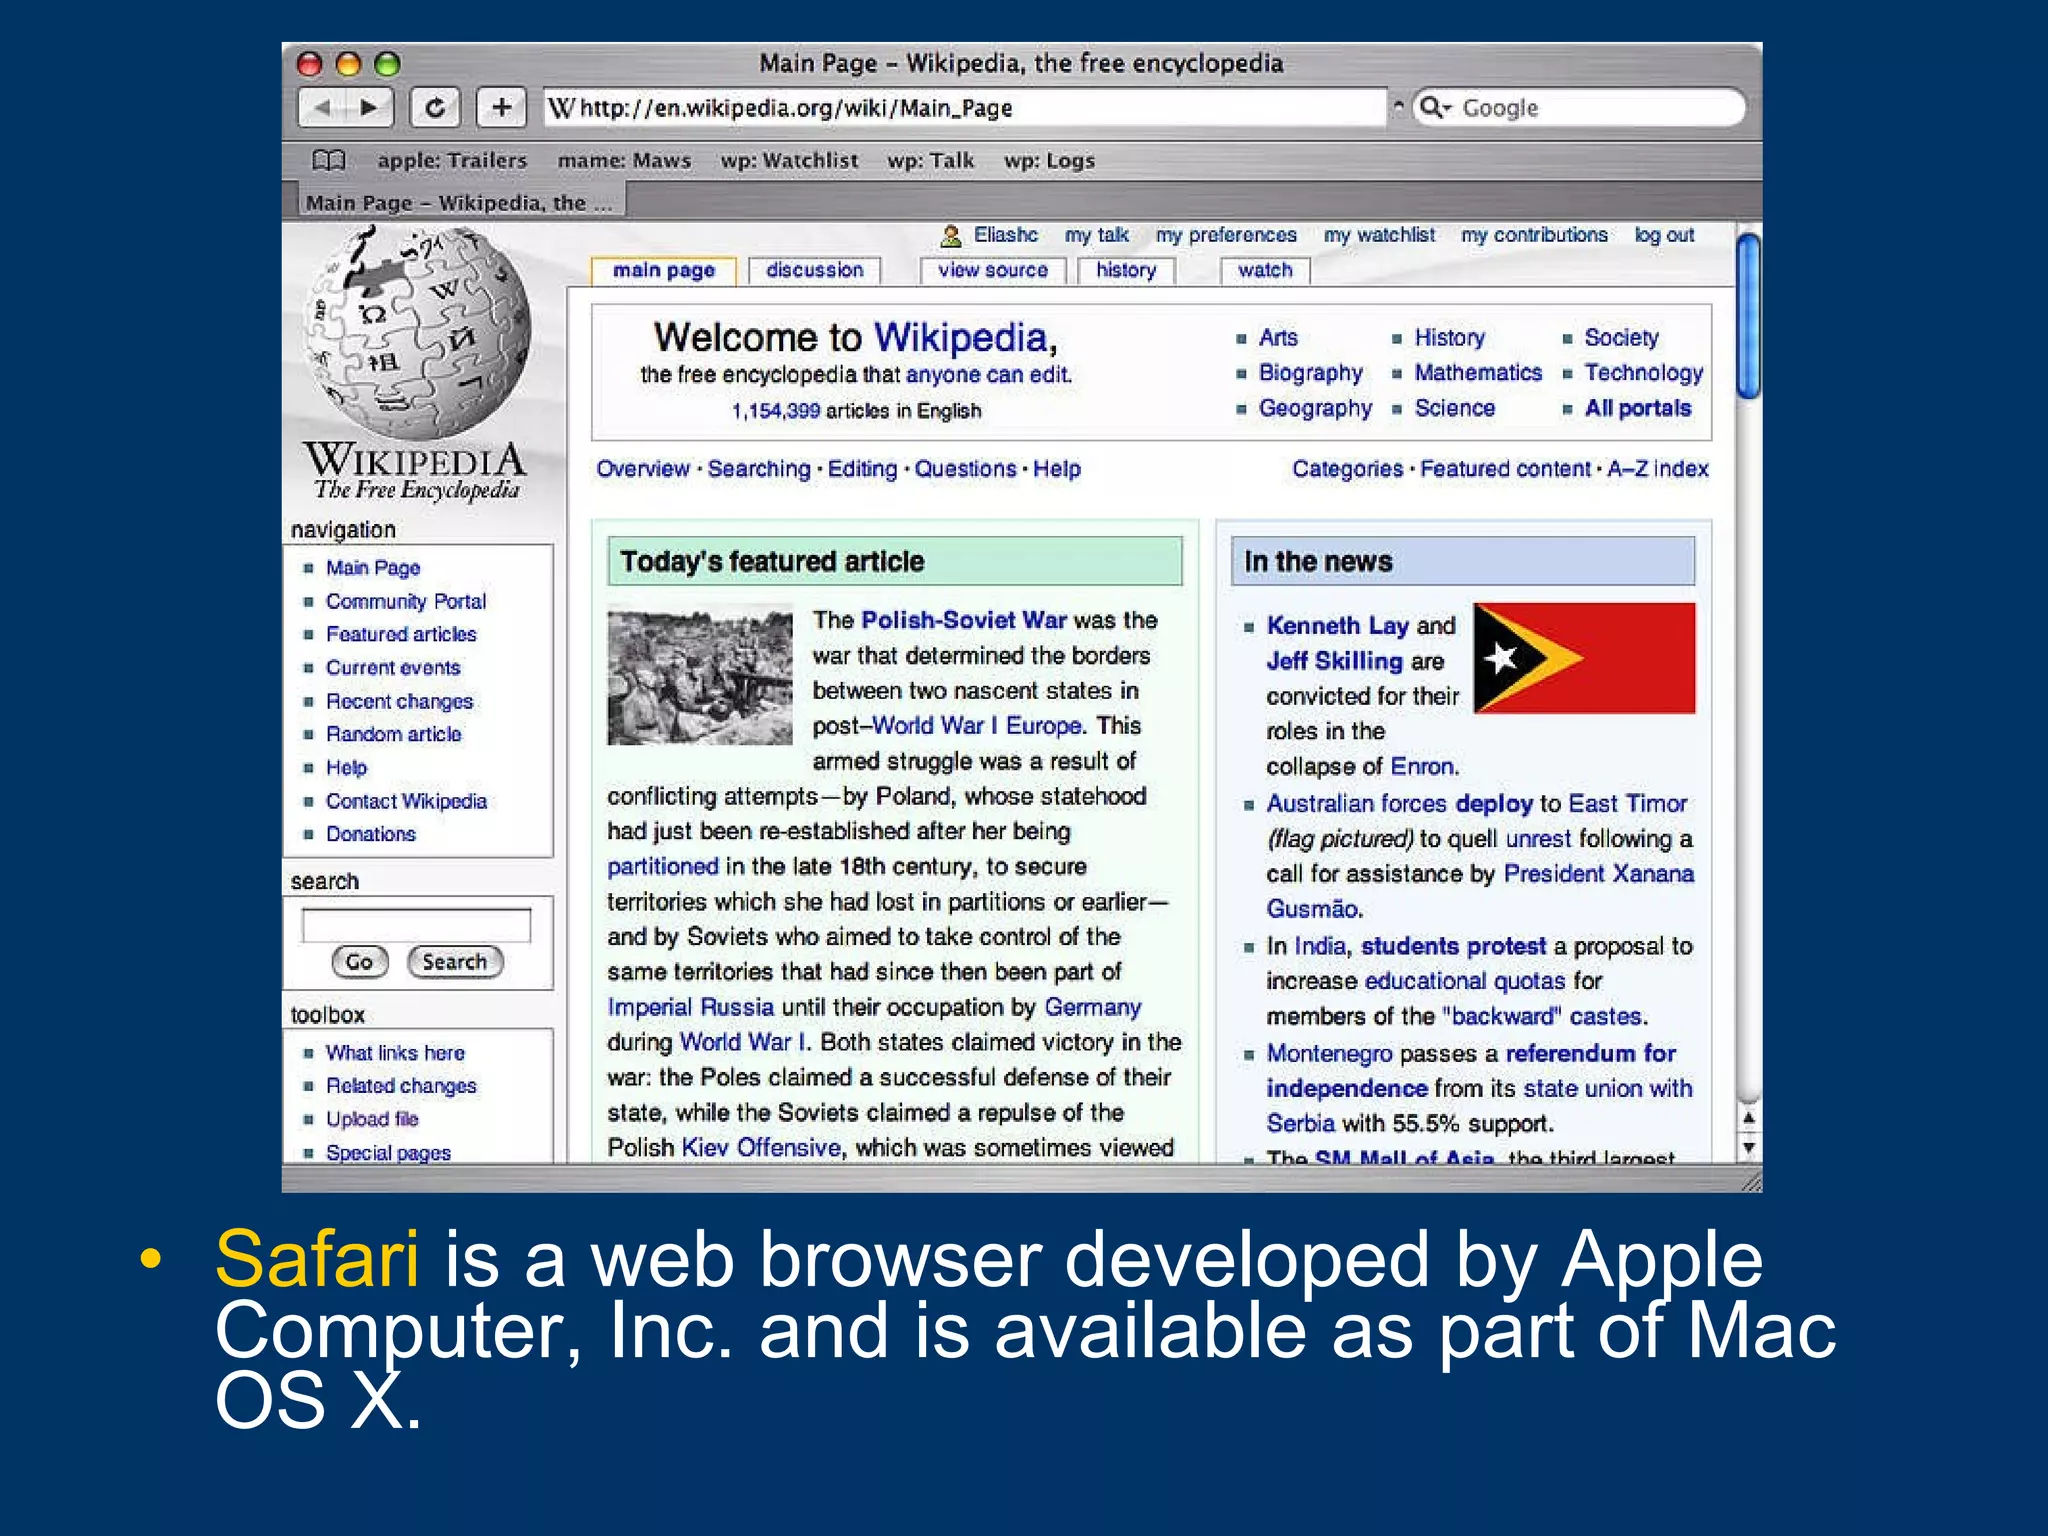Open Random article in navigation
2048x1536 pixels.
tap(393, 734)
